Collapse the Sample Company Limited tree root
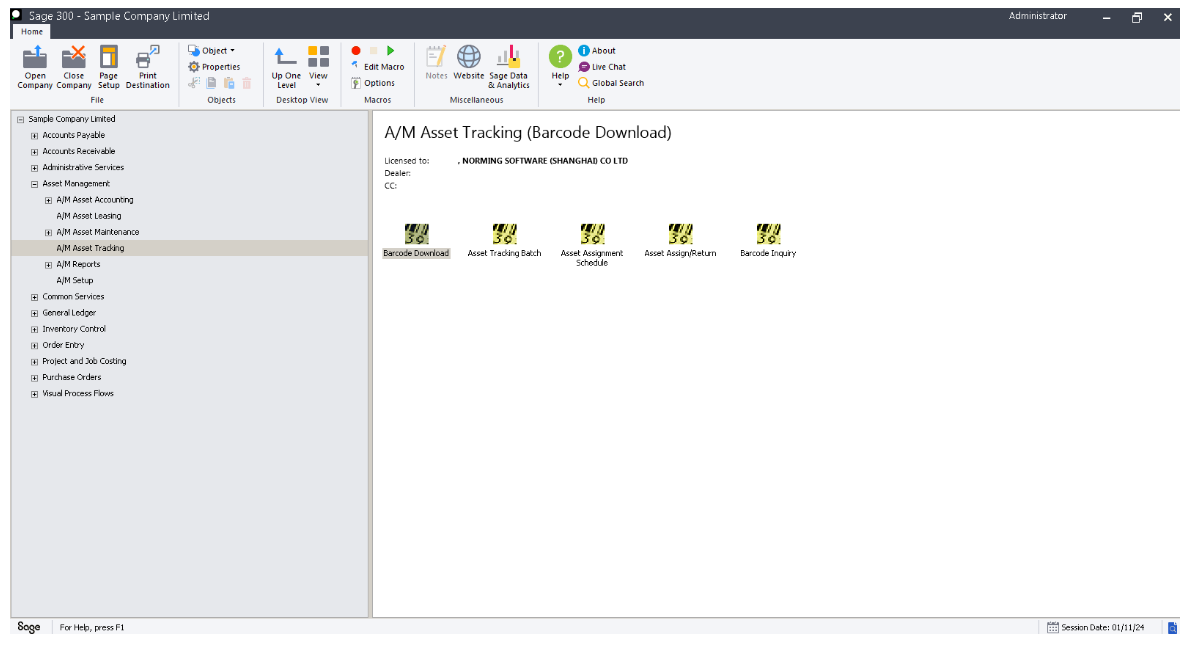This screenshot has width=1197, height=646. (x=21, y=119)
